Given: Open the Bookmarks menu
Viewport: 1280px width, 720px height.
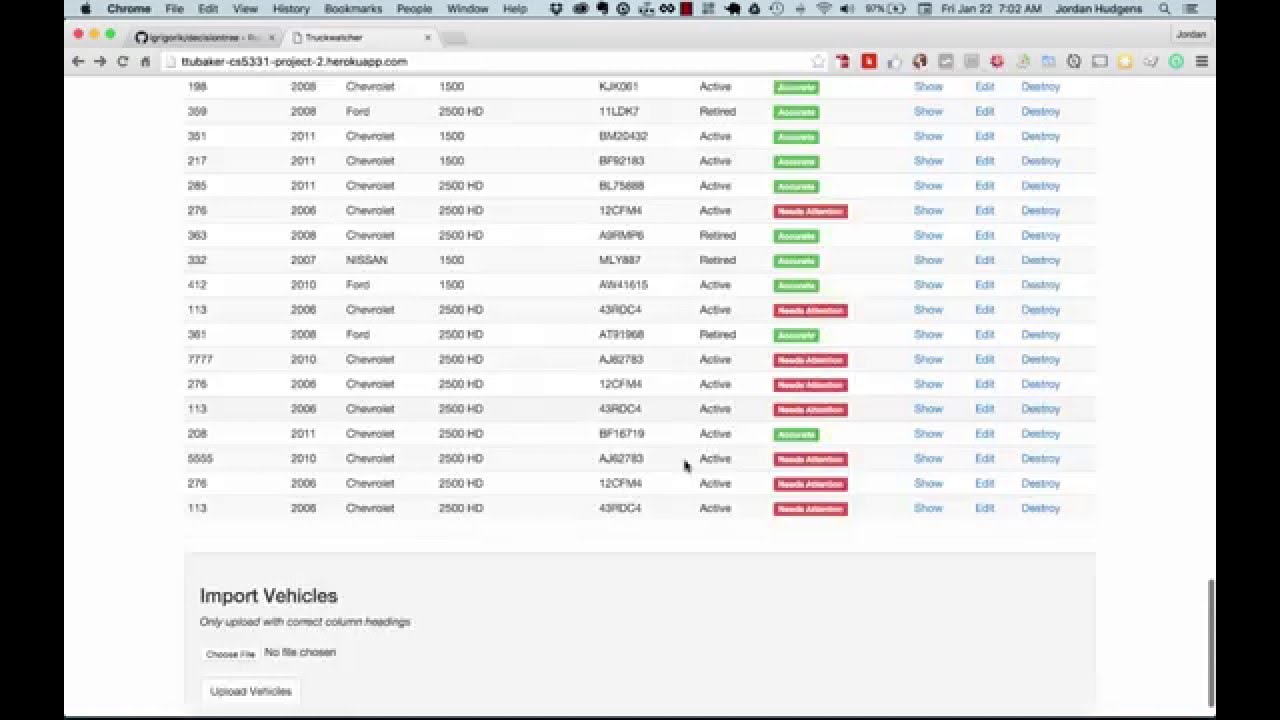Looking at the screenshot, I should point(353,9).
